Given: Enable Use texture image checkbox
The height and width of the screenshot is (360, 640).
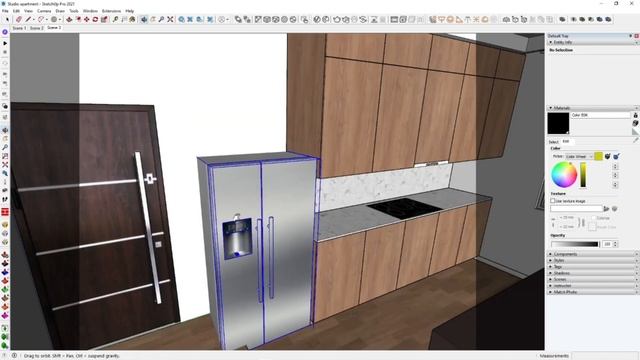Looking at the screenshot, I should [552, 201].
